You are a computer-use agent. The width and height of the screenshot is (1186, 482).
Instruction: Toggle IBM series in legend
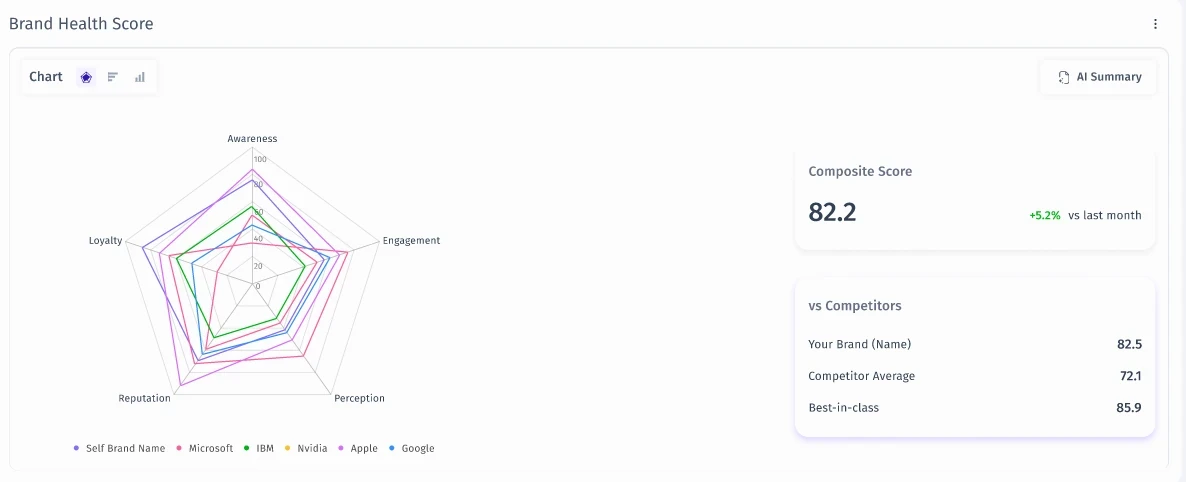click(259, 448)
